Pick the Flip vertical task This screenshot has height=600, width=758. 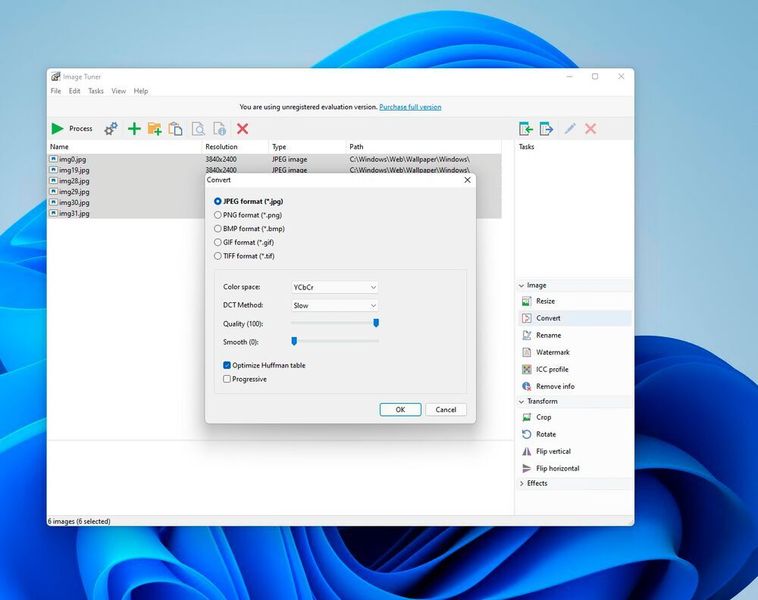click(x=552, y=451)
